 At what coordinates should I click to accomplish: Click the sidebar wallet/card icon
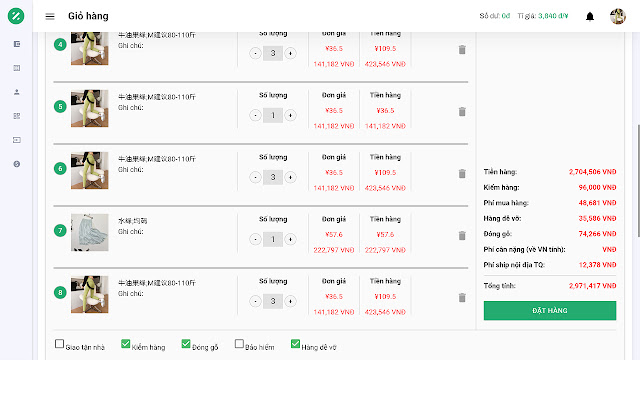(17, 140)
